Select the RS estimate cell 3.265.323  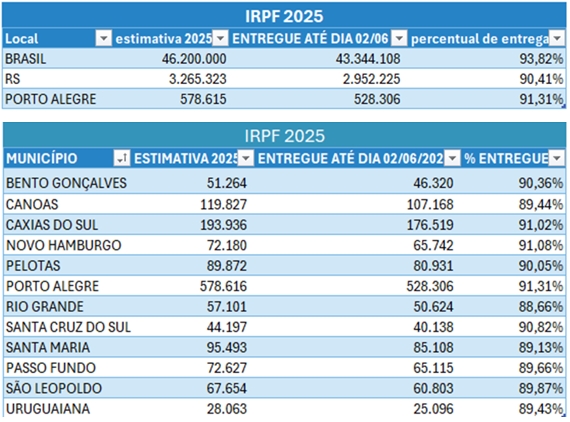pos(171,79)
